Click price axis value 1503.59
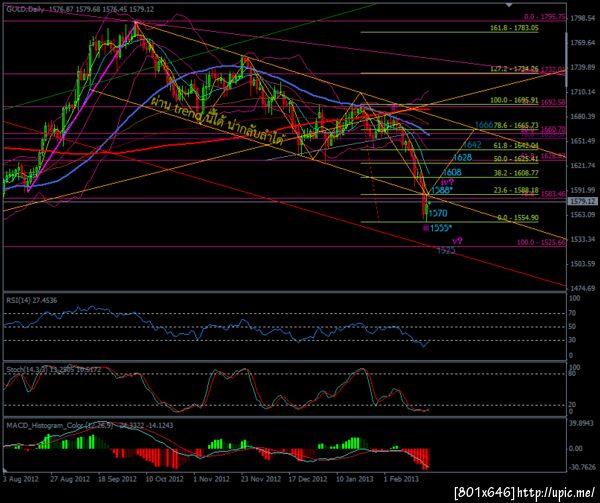The width and height of the screenshot is (600, 503). tap(582, 264)
